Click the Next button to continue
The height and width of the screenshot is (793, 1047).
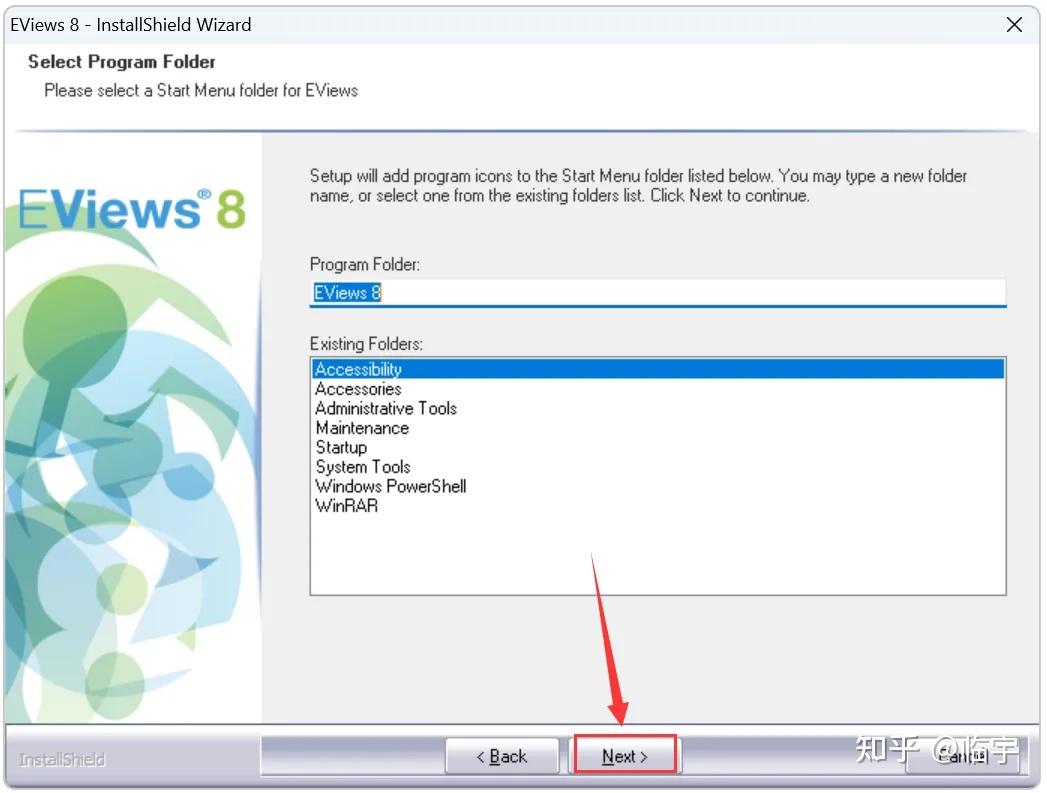623,756
